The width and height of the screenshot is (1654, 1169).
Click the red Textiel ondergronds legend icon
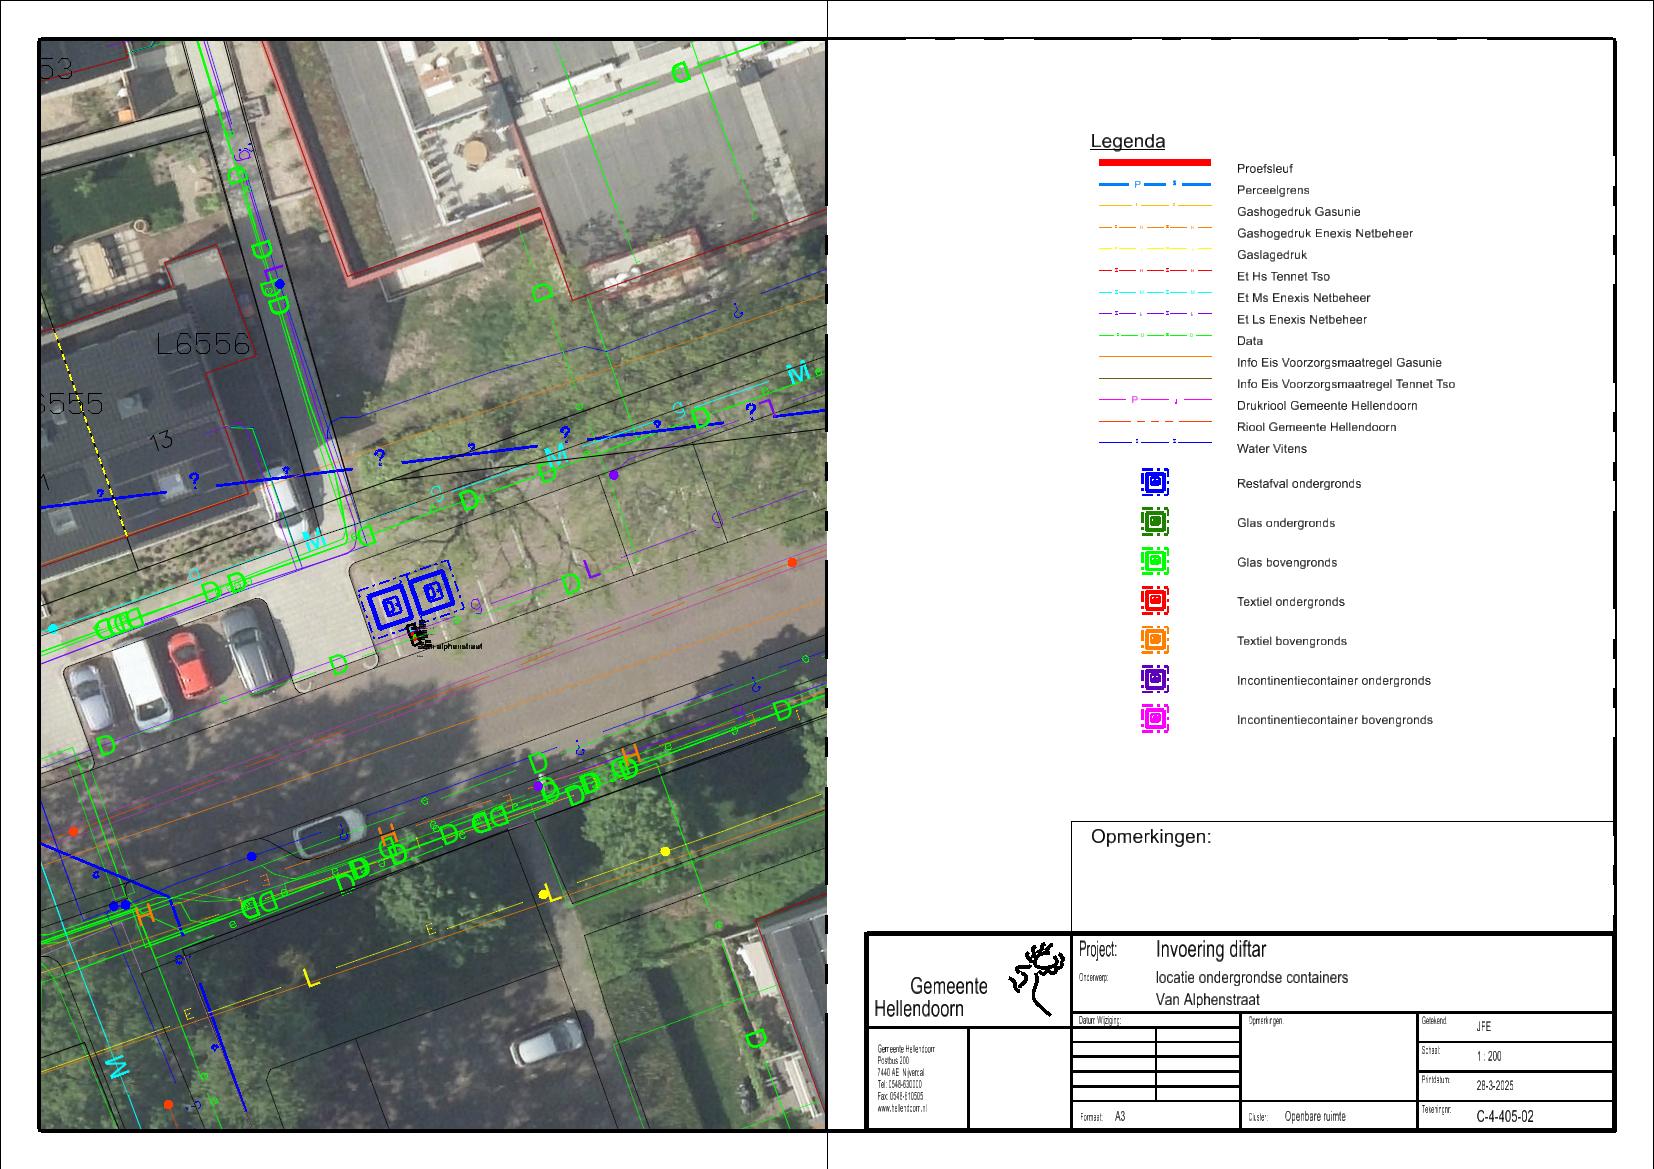click(1155, 601)
